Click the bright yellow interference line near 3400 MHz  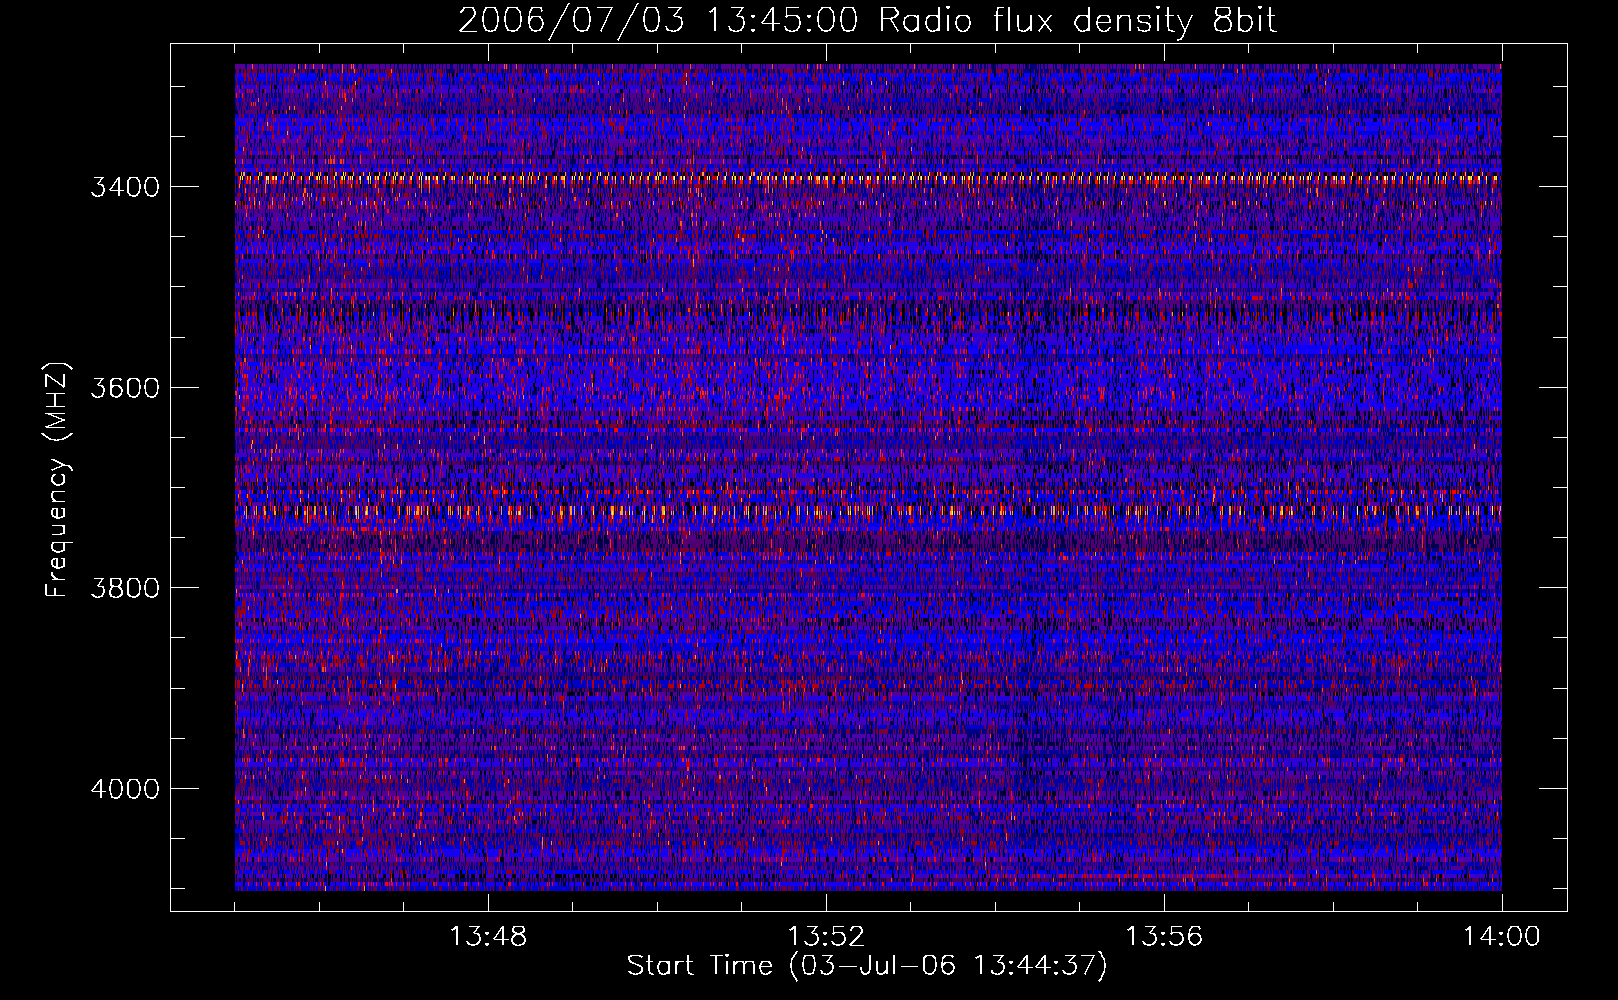(868, 179)
